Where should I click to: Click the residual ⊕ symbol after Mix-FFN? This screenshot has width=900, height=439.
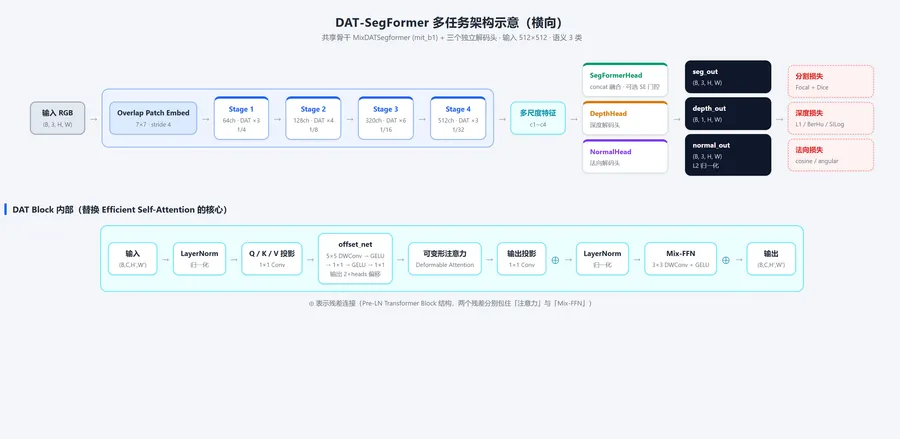click(726, 260)
